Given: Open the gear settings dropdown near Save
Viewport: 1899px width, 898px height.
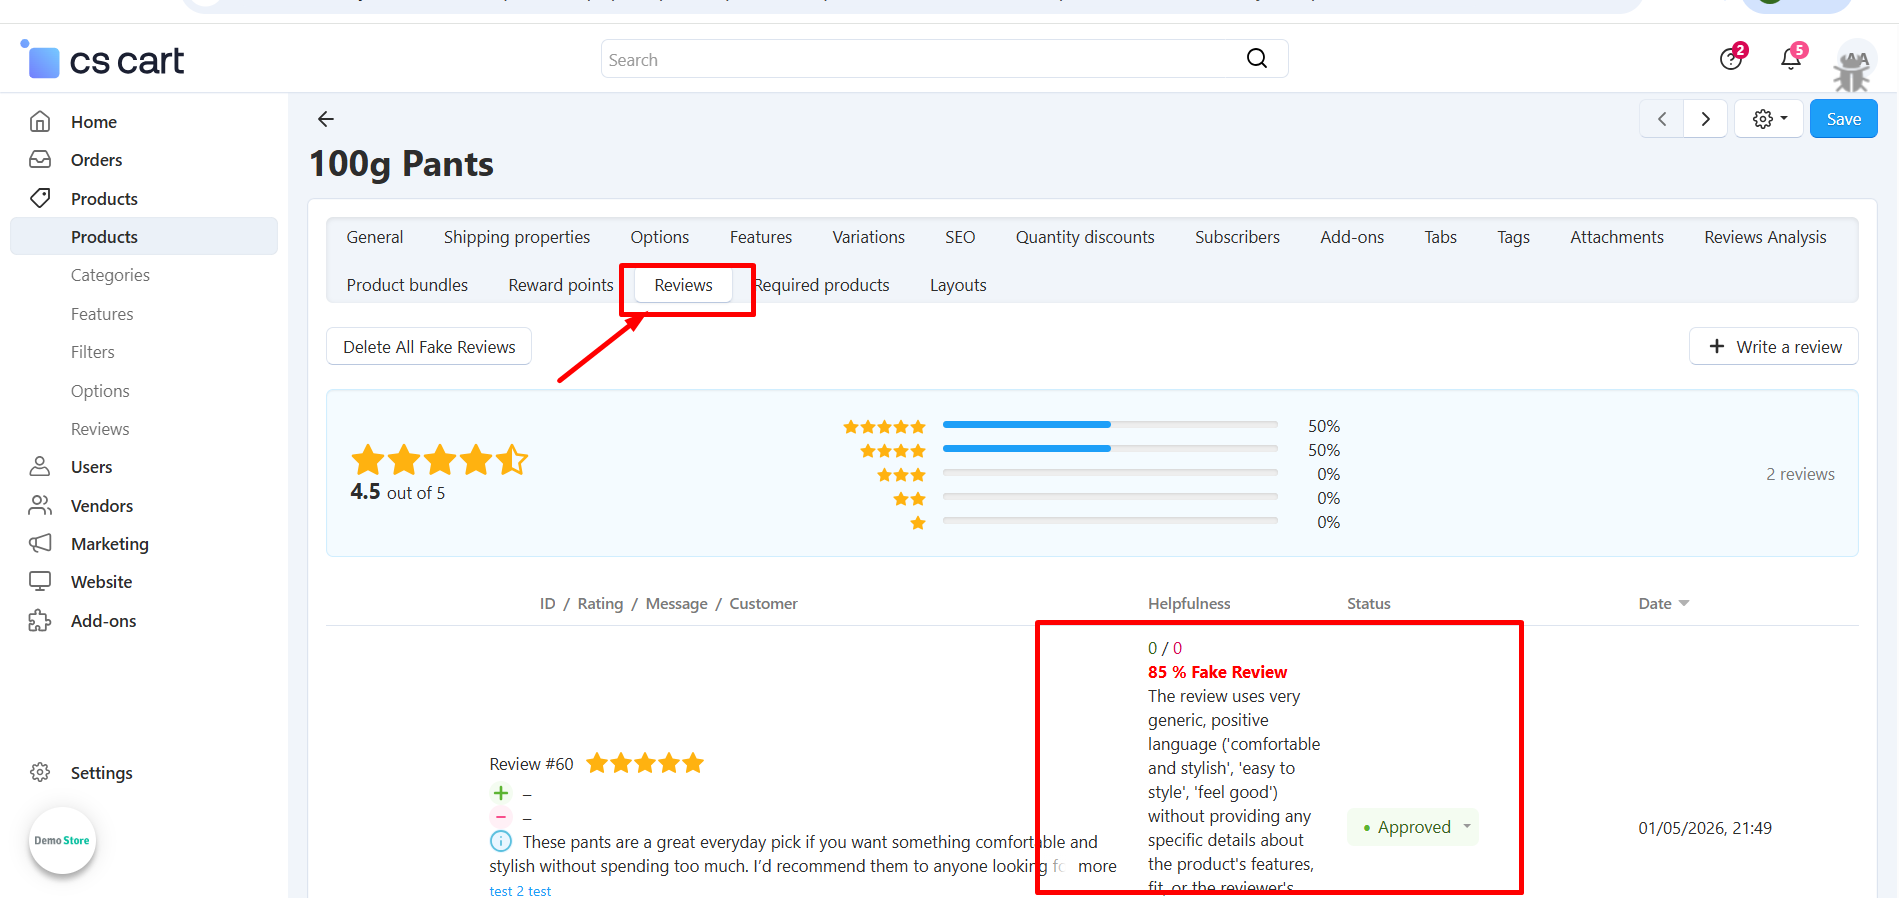Looking at the screenshot, I should (x=1769, y=119).
